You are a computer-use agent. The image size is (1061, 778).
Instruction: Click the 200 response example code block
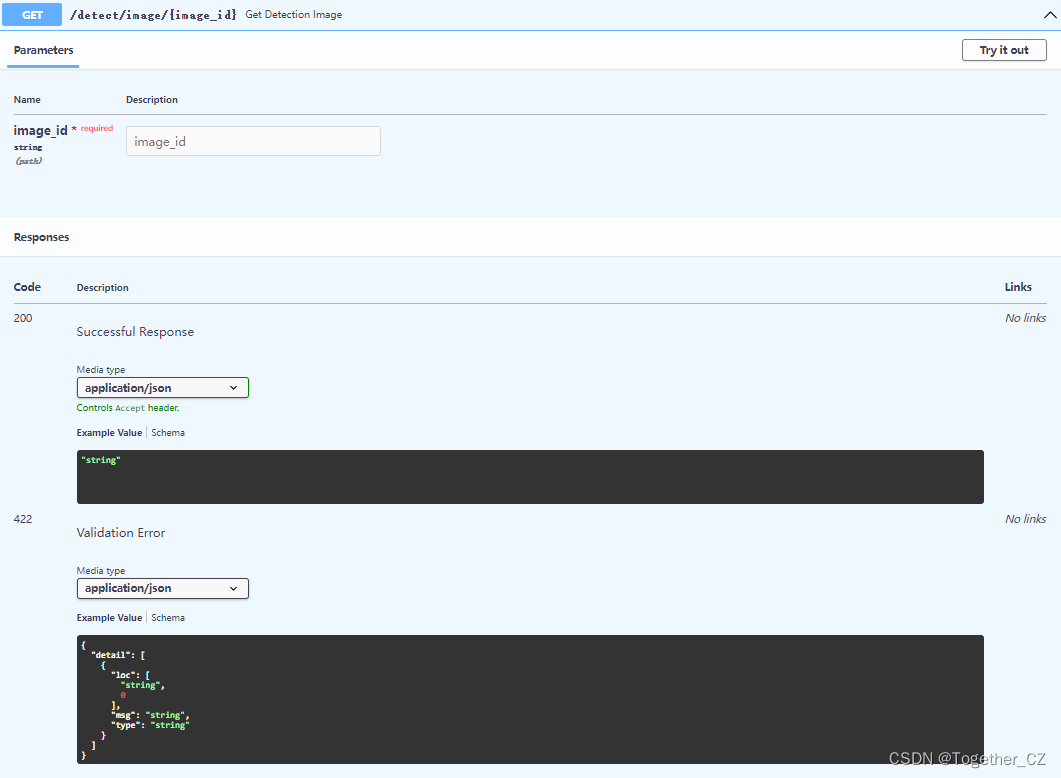tap(530, 477)
